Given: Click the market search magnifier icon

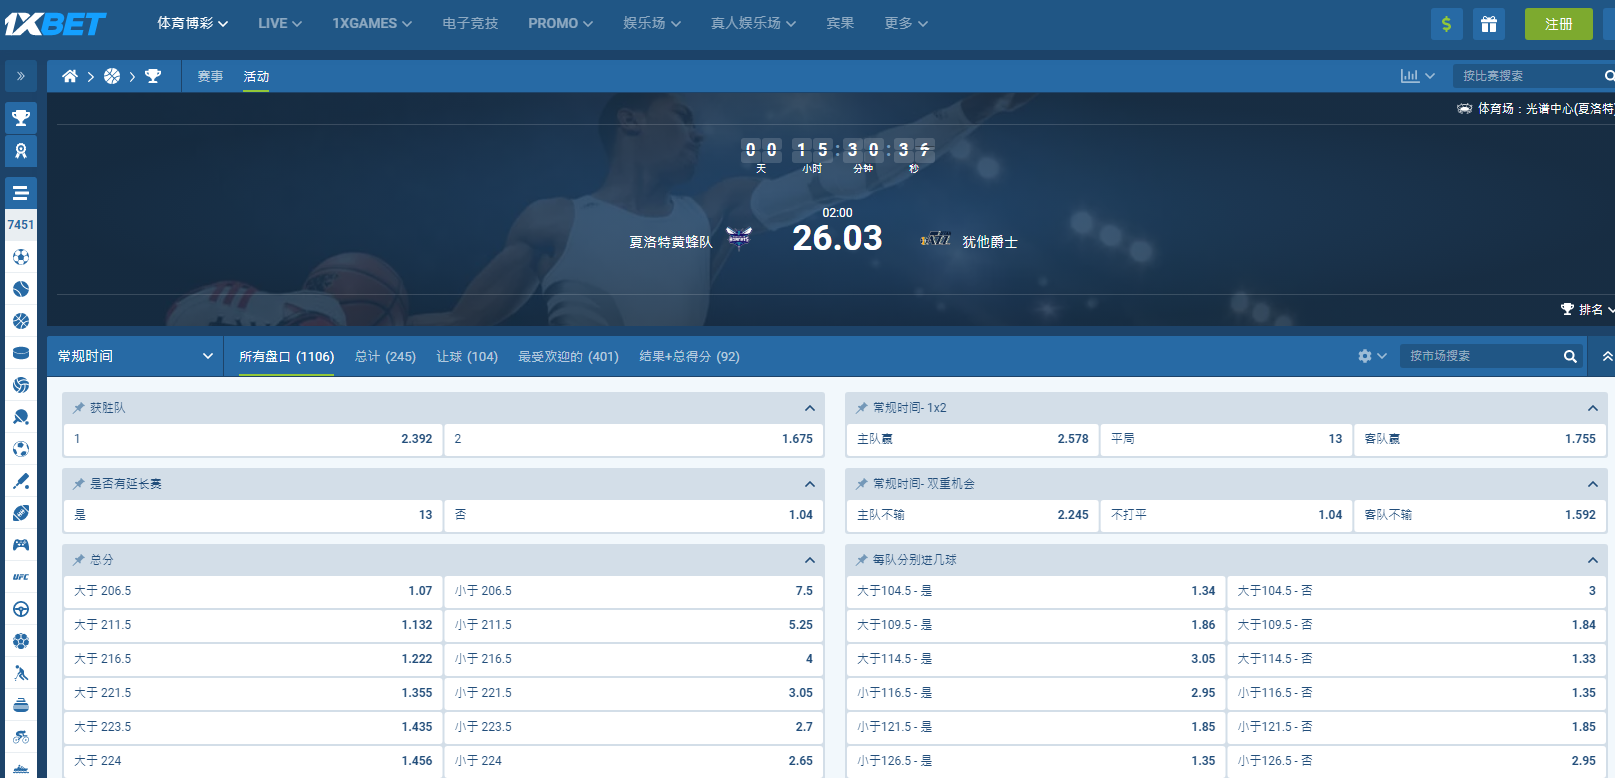Looking at the screenshot, I should [1570, 356].
